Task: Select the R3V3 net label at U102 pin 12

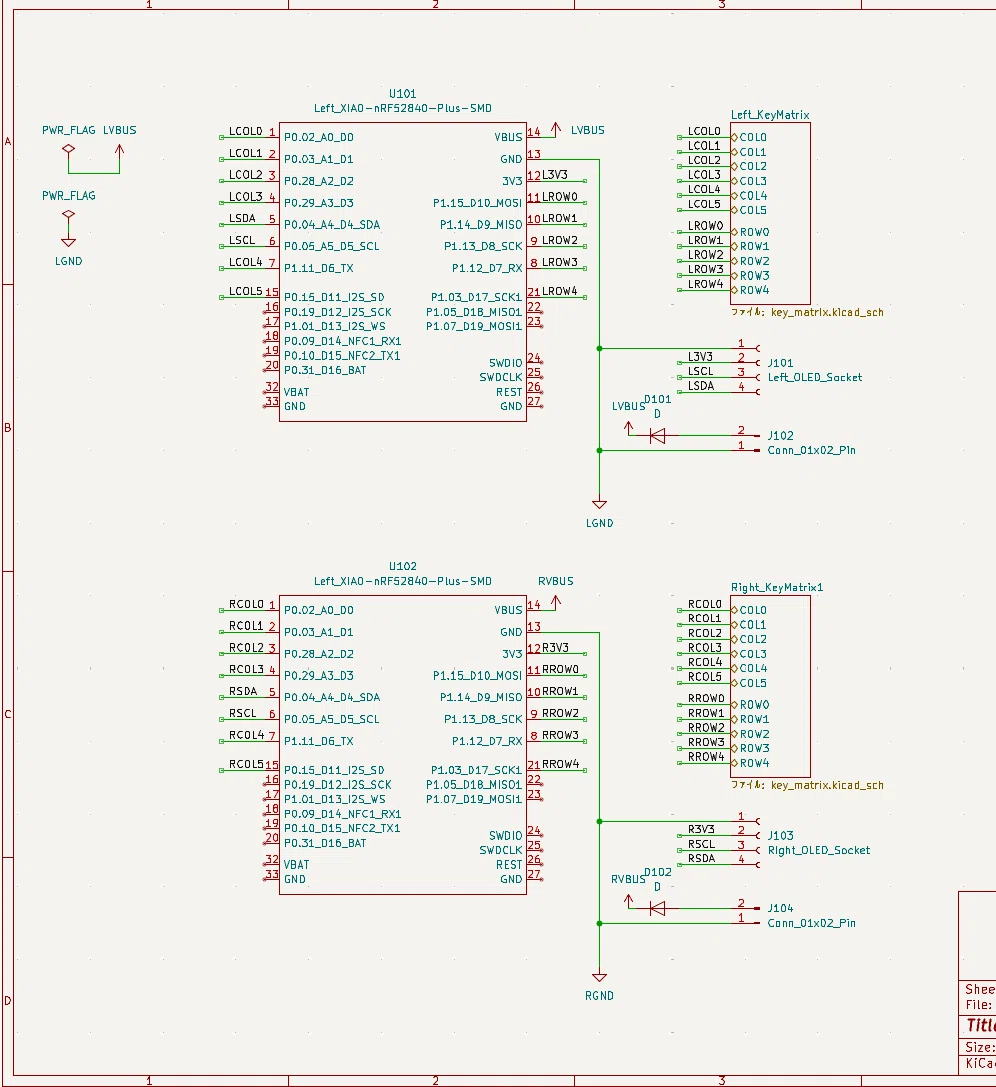Action: coord(556,648)
